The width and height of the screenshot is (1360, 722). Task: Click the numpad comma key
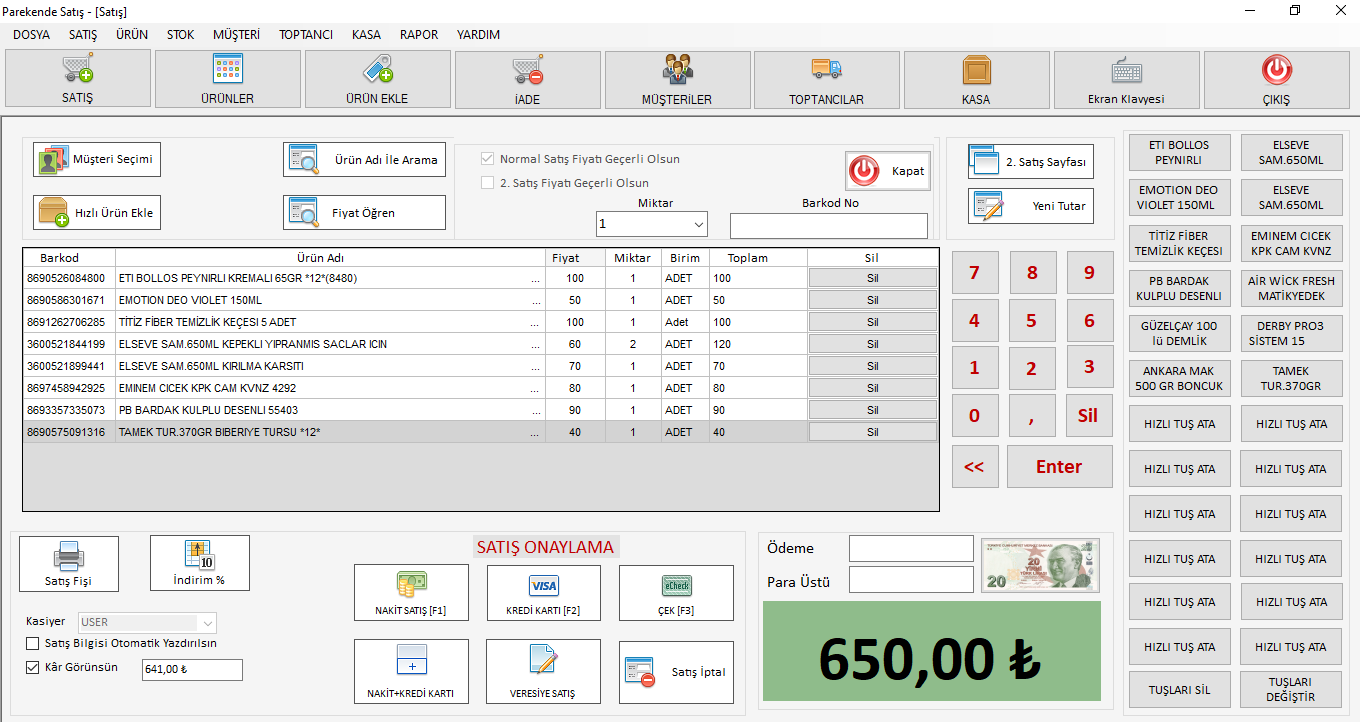point(1032,415)
